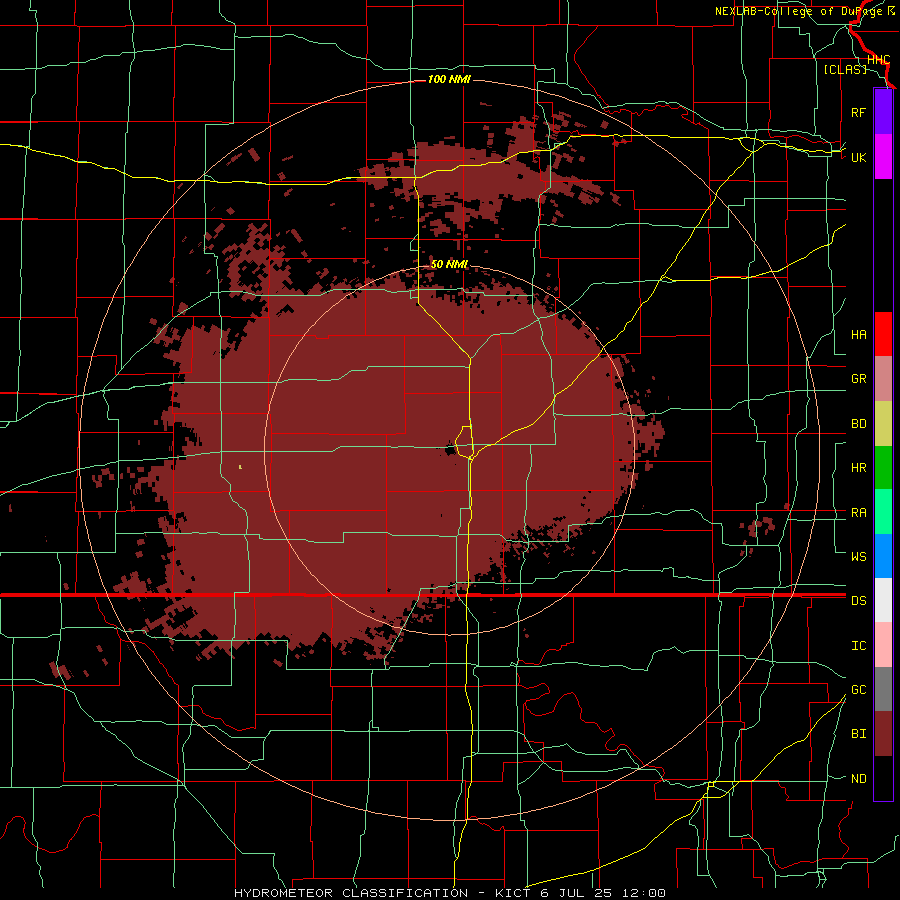Click the HA red legend color block
The image size is (900, 900).
tap(883, 334)
